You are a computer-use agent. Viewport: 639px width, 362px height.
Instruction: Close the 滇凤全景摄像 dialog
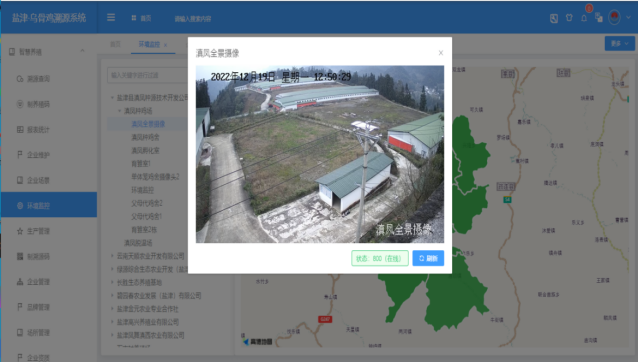pos(441,53)
